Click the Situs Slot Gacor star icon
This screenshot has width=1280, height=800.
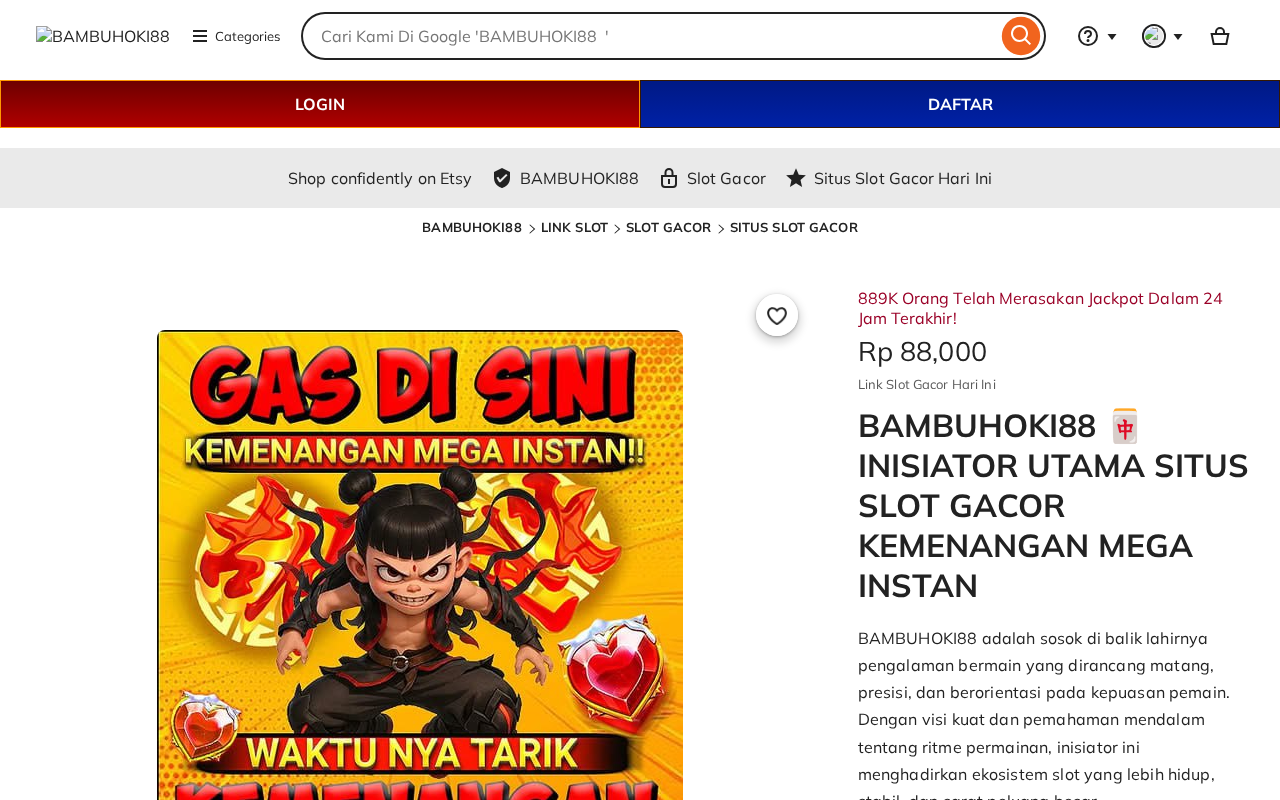point(796,178)
